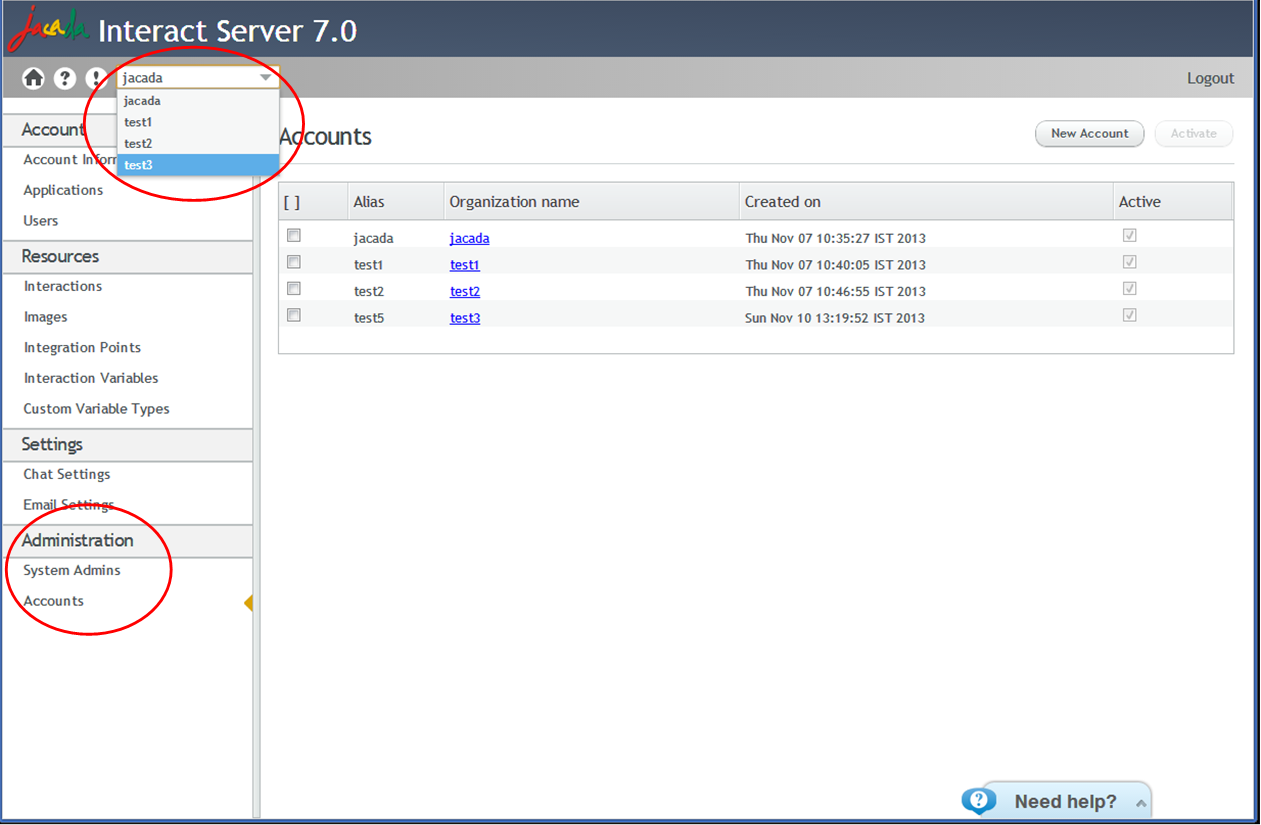Image resolution: width=1261 pixels, height=825 pixels.
Task: Tick the checkbox for the test5 row
Action: pyautogui.click(x=294, y=315)
